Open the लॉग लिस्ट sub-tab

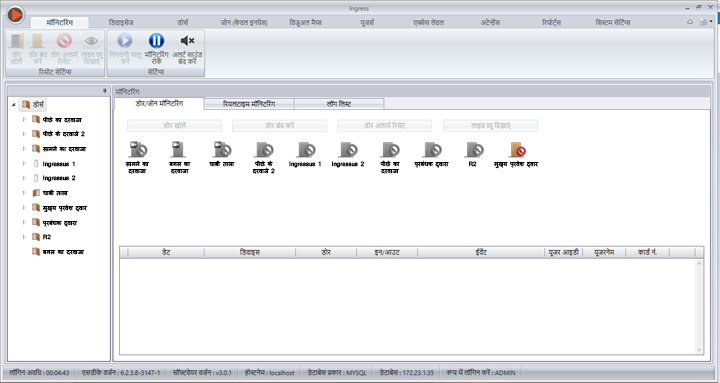(339, 104)
